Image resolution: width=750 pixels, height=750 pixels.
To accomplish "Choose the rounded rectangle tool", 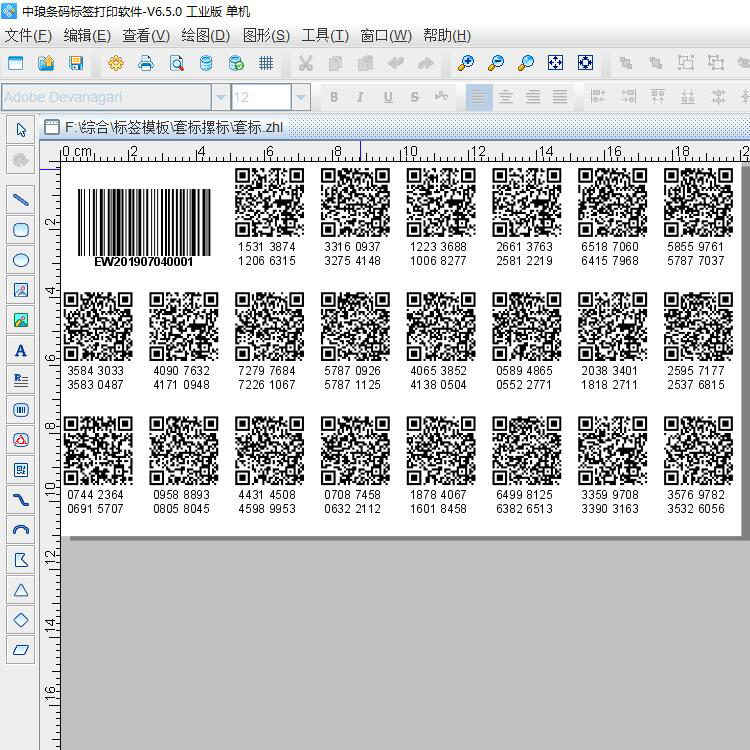I will click(21, 230).
